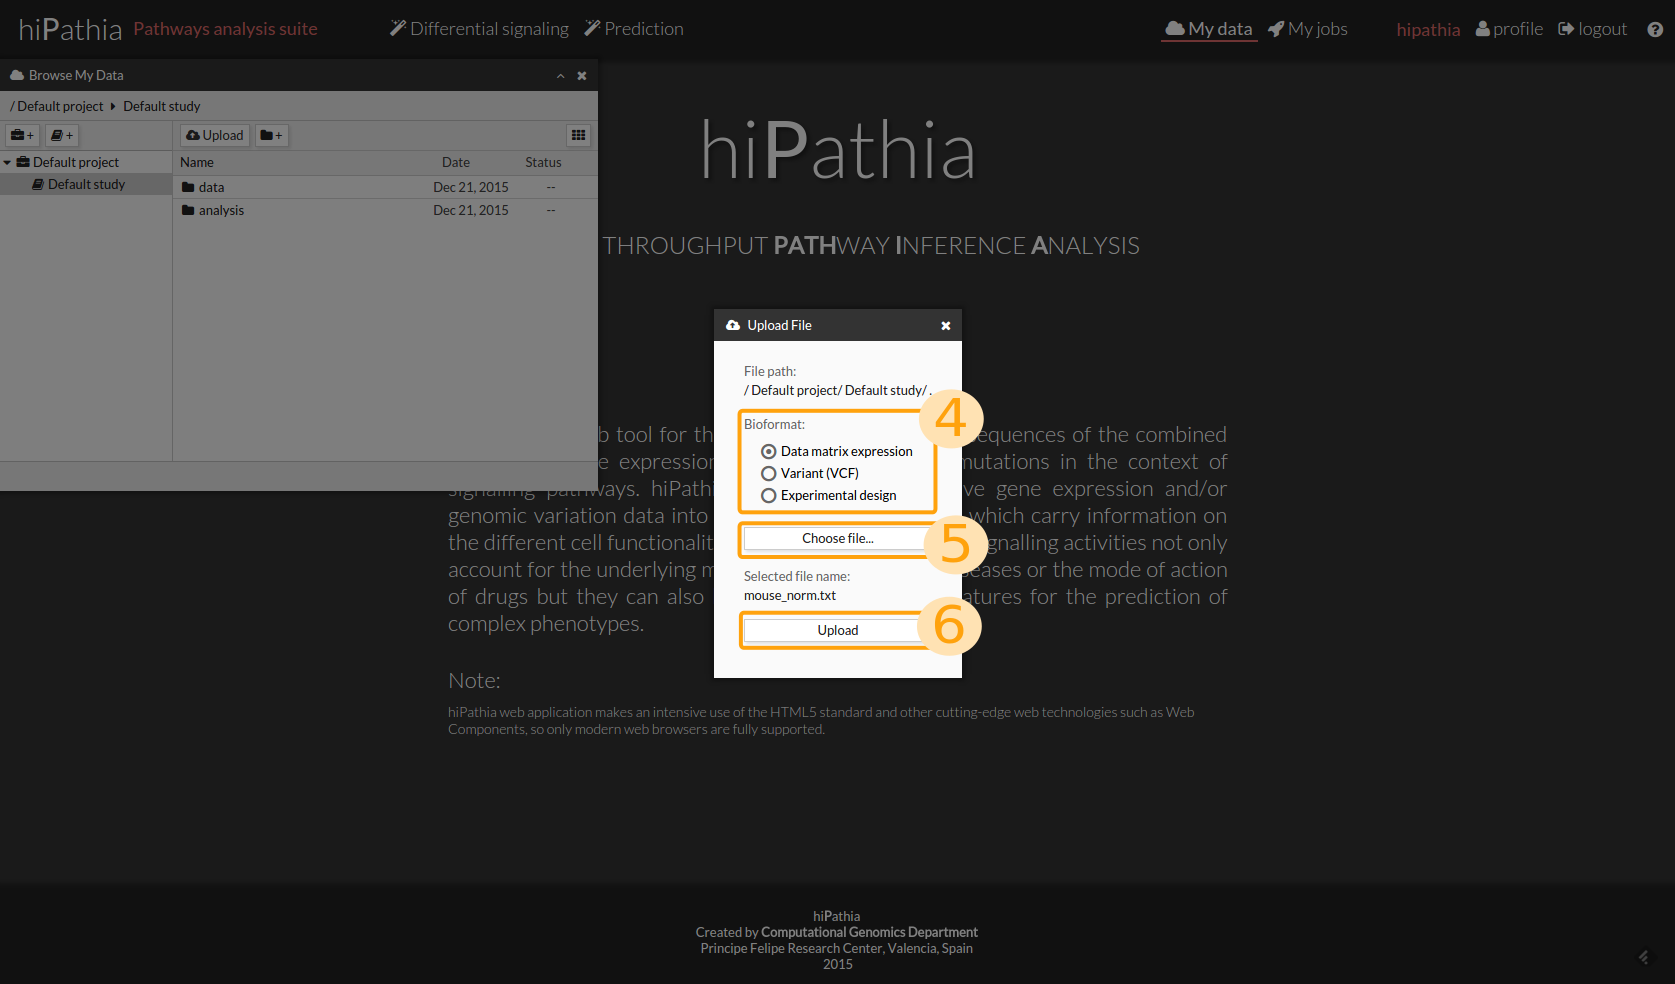Select Default study in project tree

click(86, 184)
